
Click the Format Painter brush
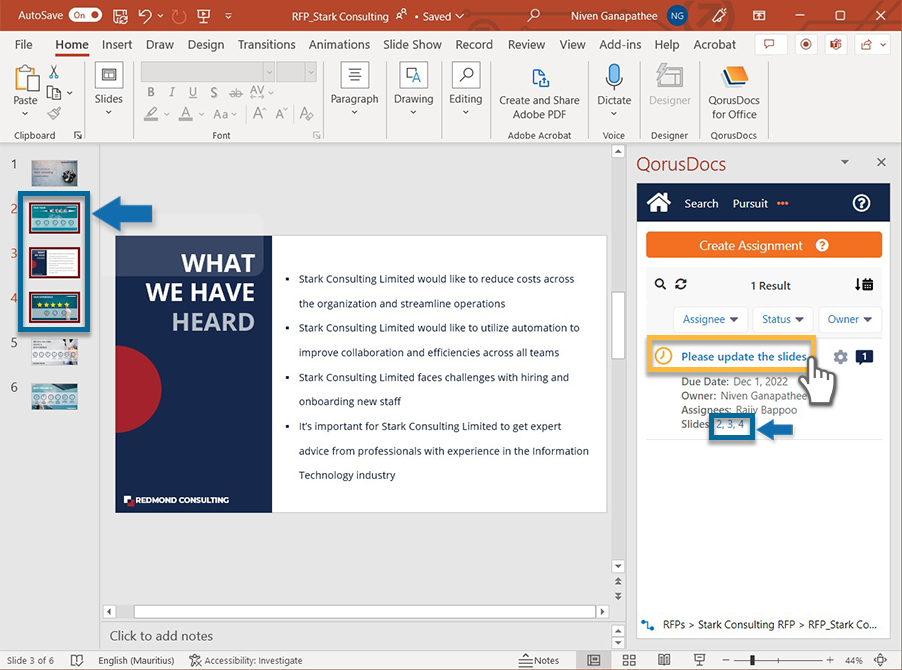point(54,113)
